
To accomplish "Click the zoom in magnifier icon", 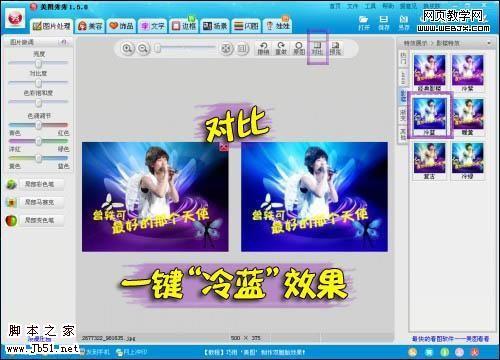I will click(x=127, y=49).
